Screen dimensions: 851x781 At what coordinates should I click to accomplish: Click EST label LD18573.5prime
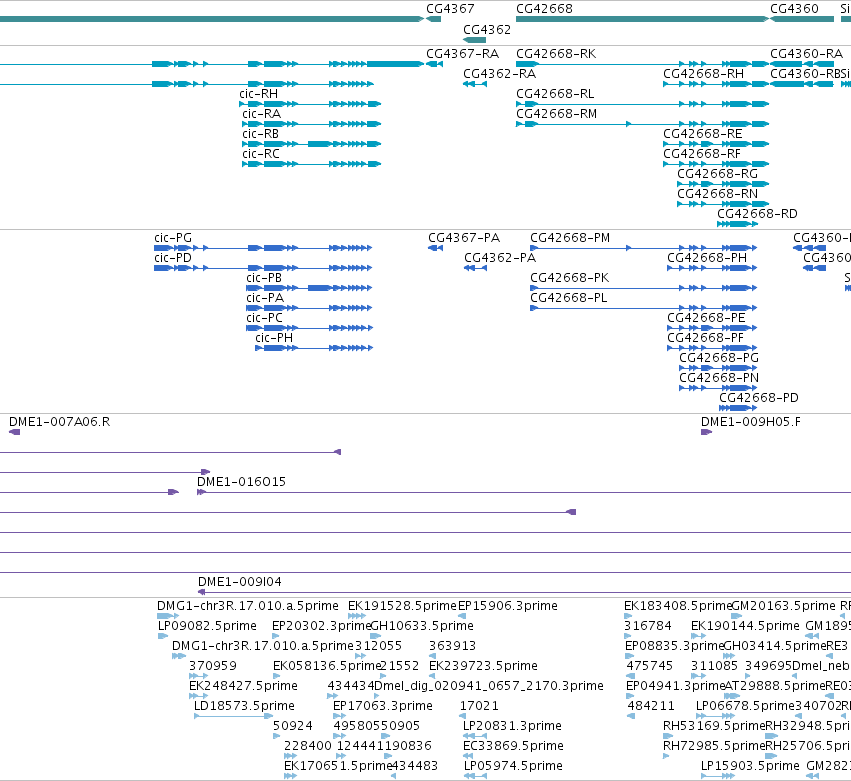[x=244, y=706]
